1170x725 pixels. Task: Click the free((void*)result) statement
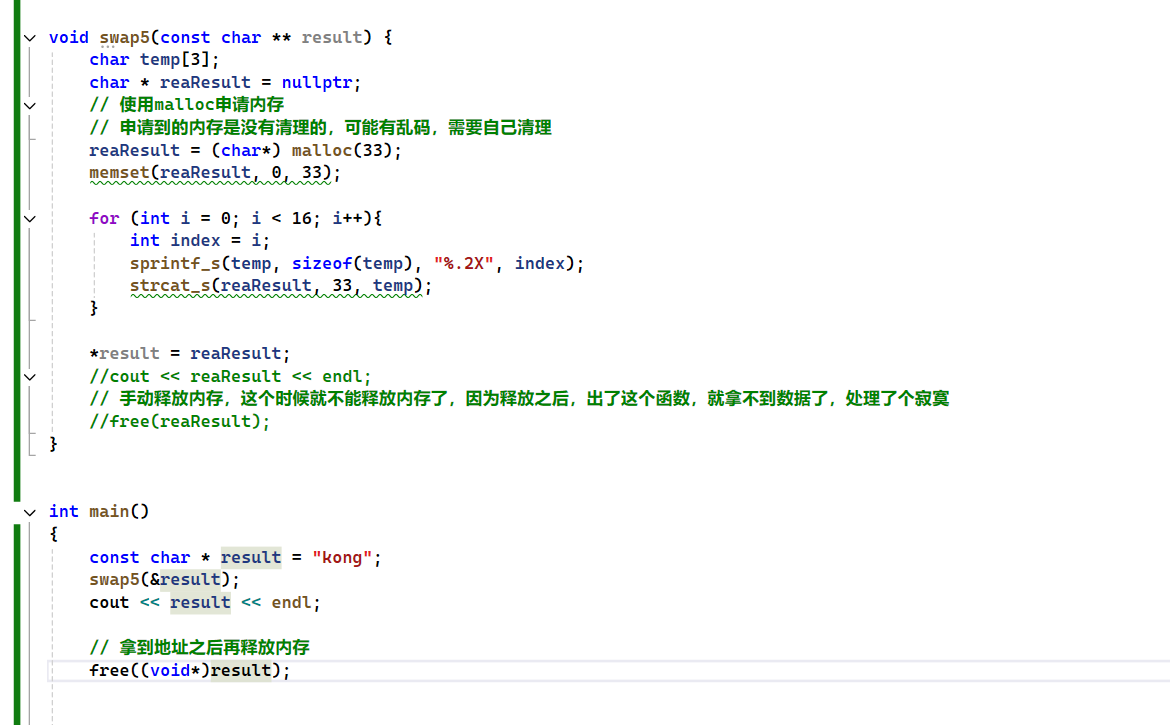(x=189, y=670)
